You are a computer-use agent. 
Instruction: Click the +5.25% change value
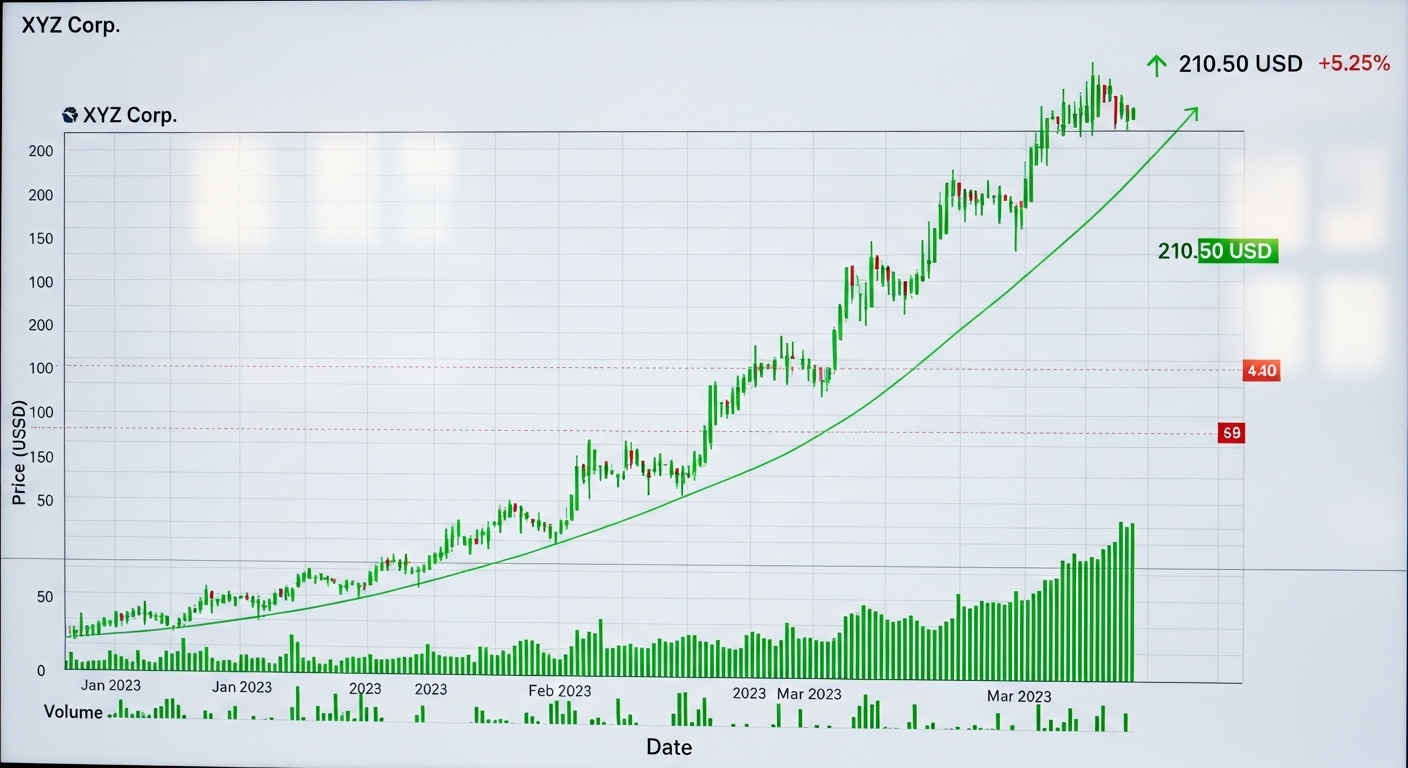tap(1354, 63)
